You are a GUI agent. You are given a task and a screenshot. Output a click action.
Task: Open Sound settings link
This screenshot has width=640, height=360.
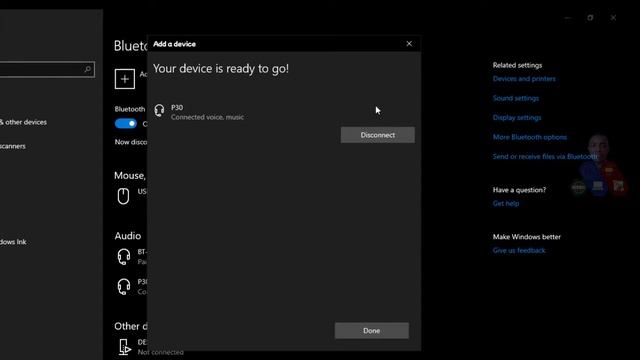tap(516, 98)
